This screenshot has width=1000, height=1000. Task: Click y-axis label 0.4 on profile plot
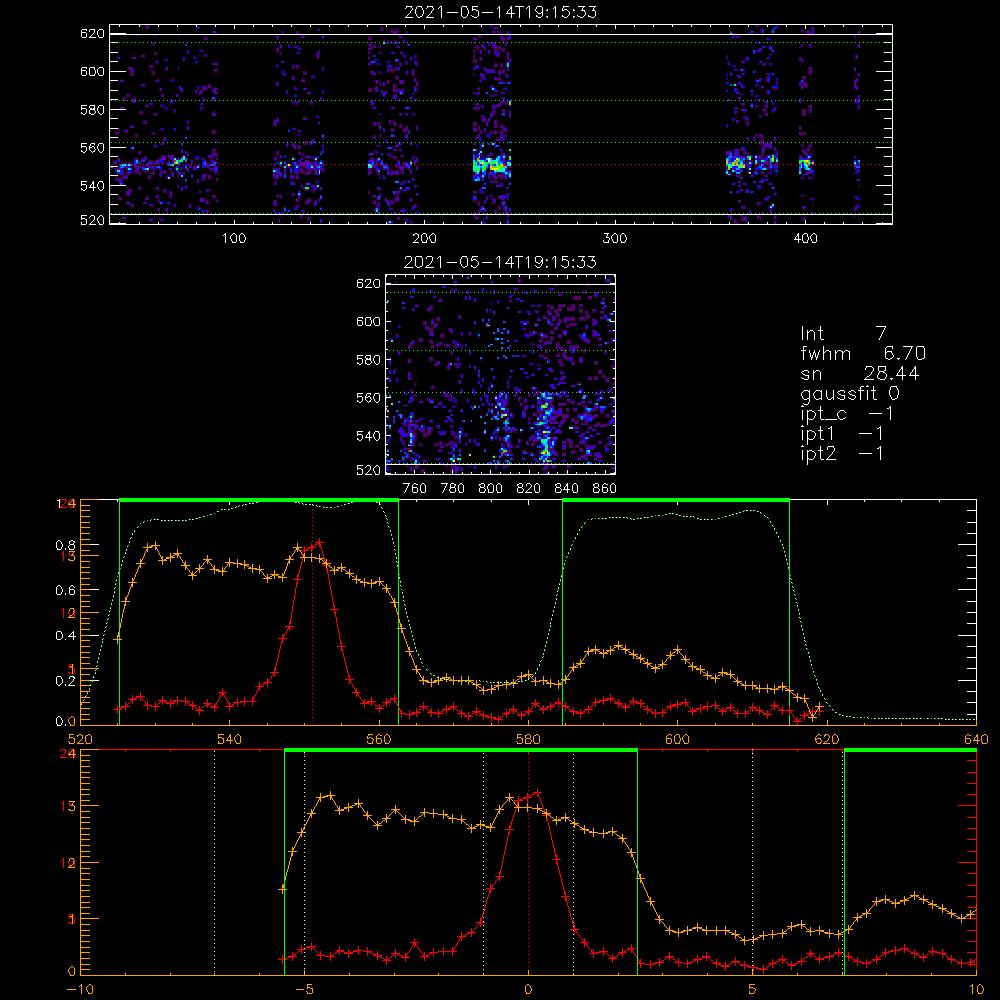(x=65, y=636)
